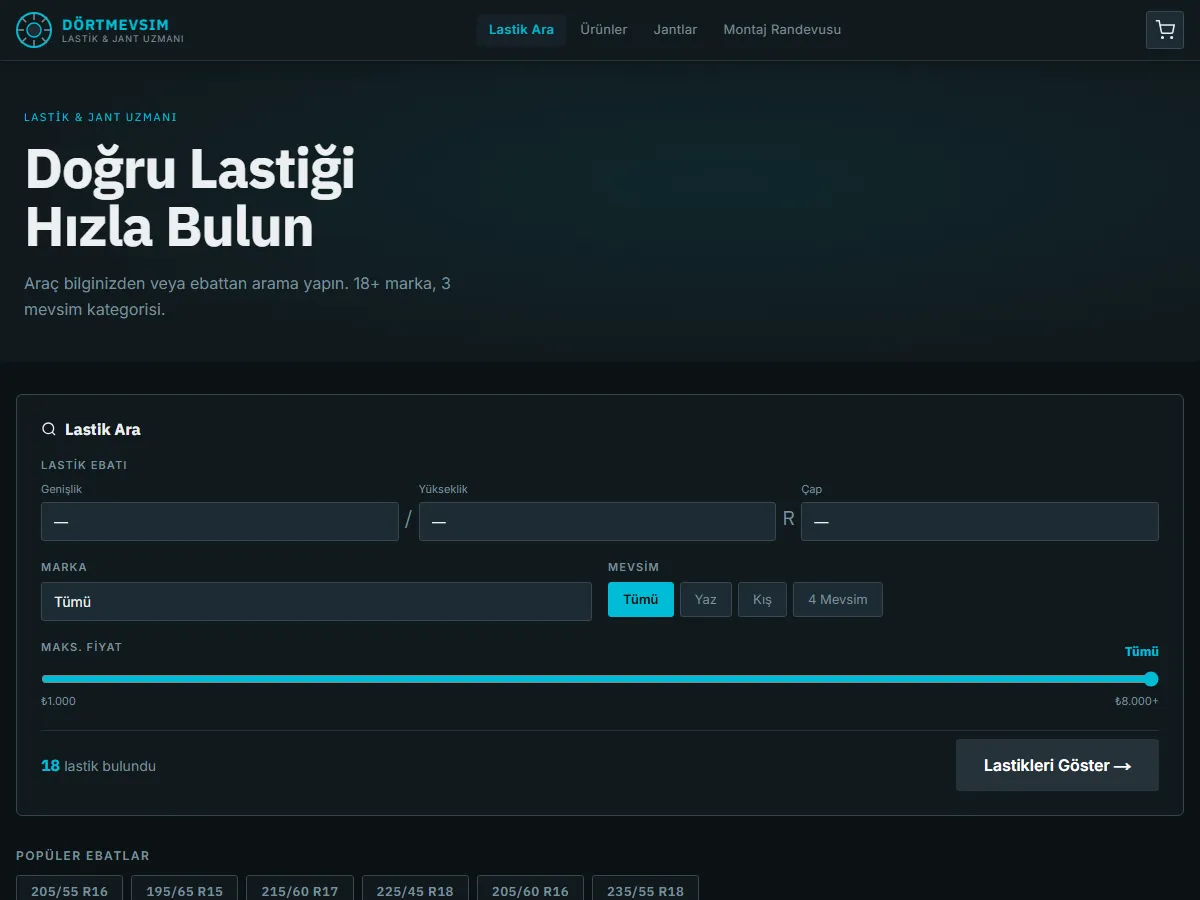
Task: Open the Jantlar menu item
Action: coord(676,30)
